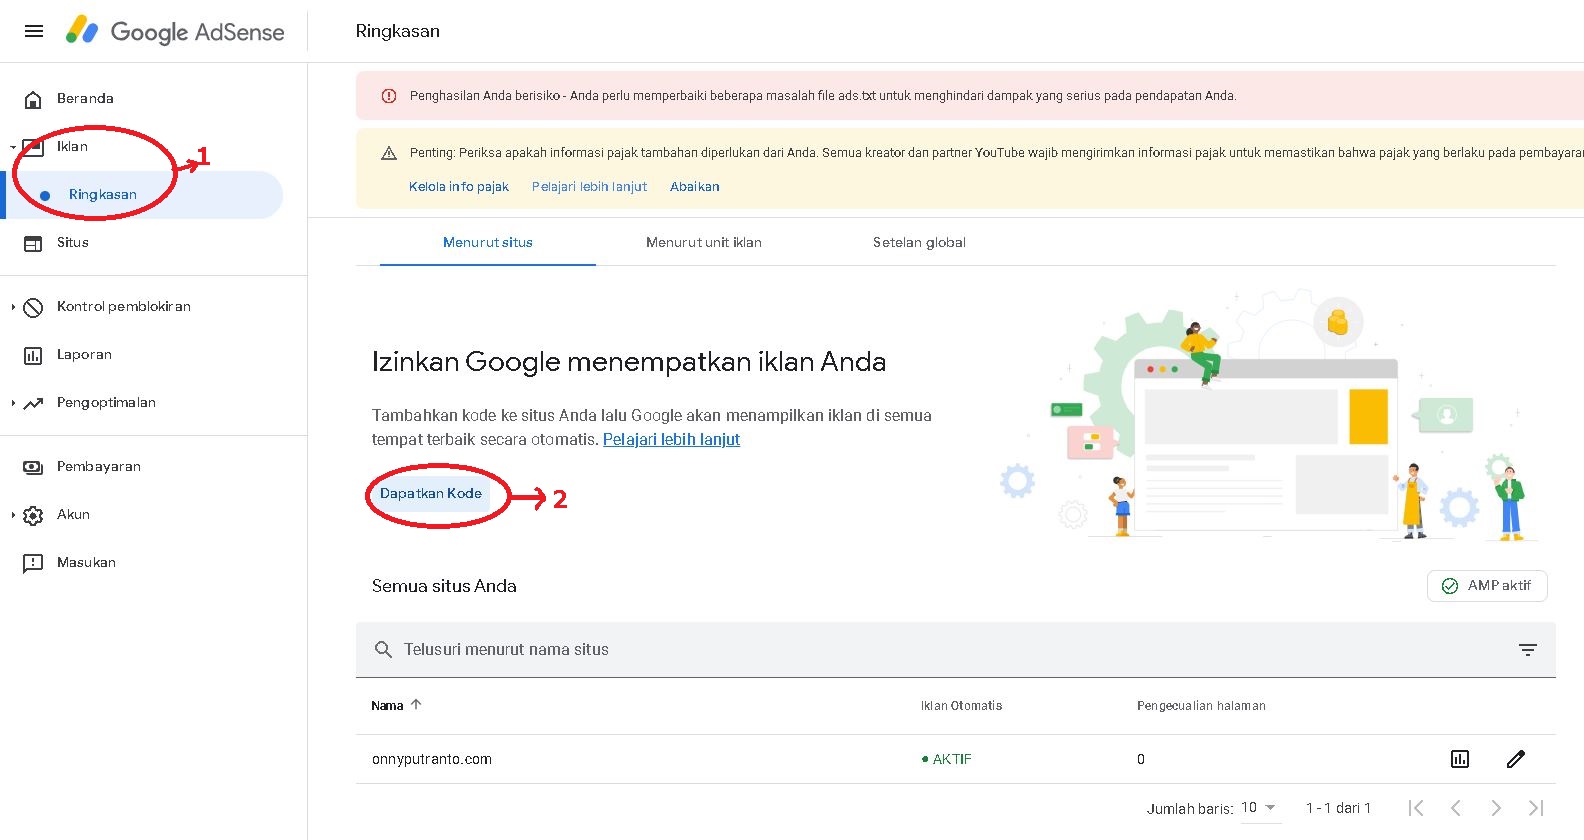Click the Ringkasan page title

pos(398,31)
